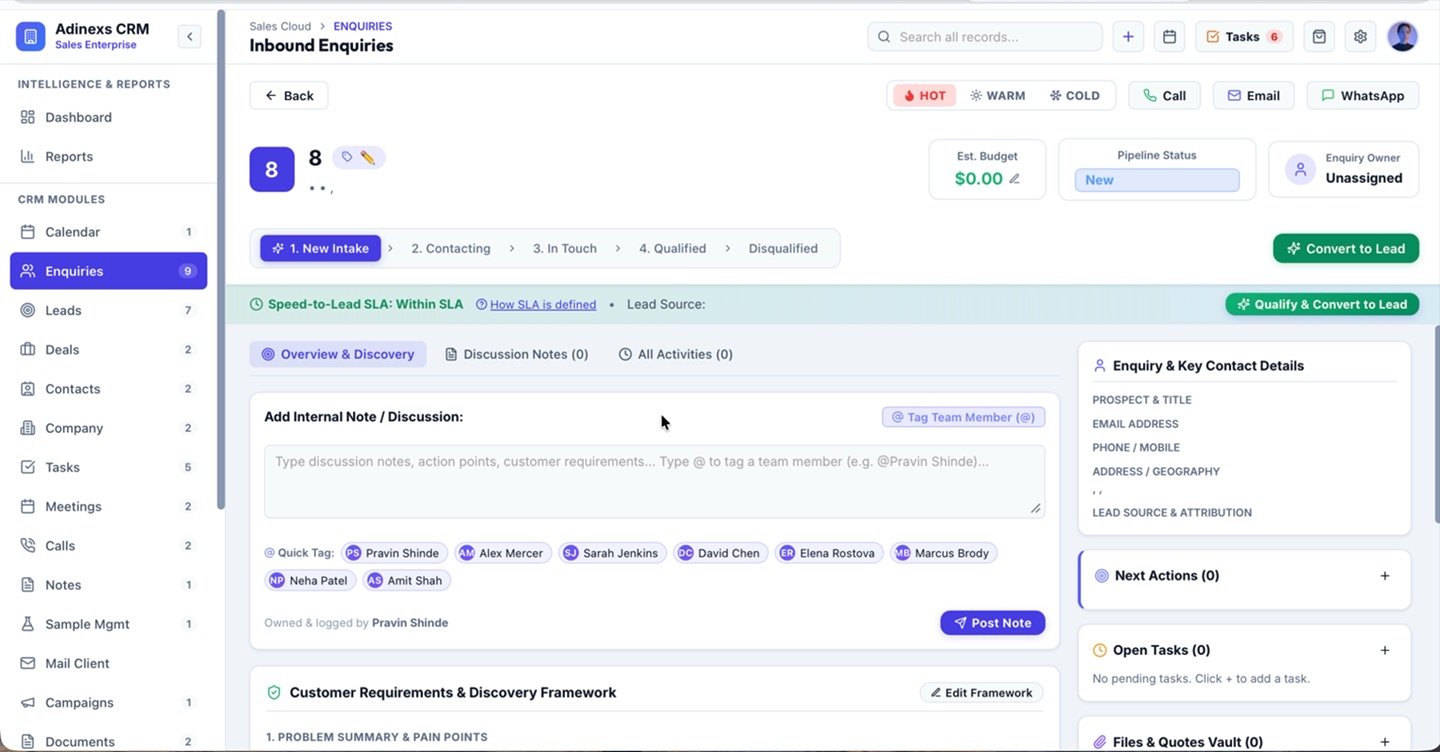Open the Pipeline Status dropdown showing New
This screenshot has width=1440, height=752.
point(1157,180)
